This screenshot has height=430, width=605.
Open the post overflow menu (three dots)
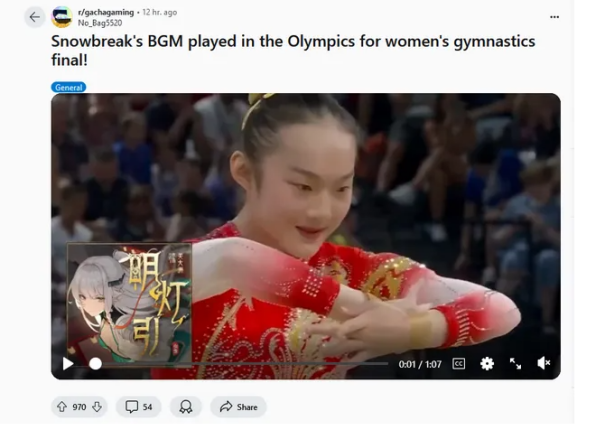(554, 17)
